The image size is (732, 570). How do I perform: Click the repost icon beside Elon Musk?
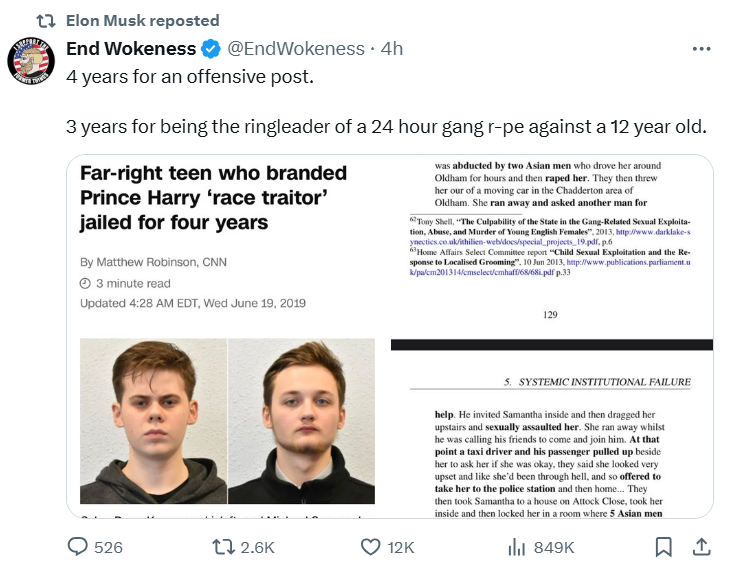(x=46, y=21)
